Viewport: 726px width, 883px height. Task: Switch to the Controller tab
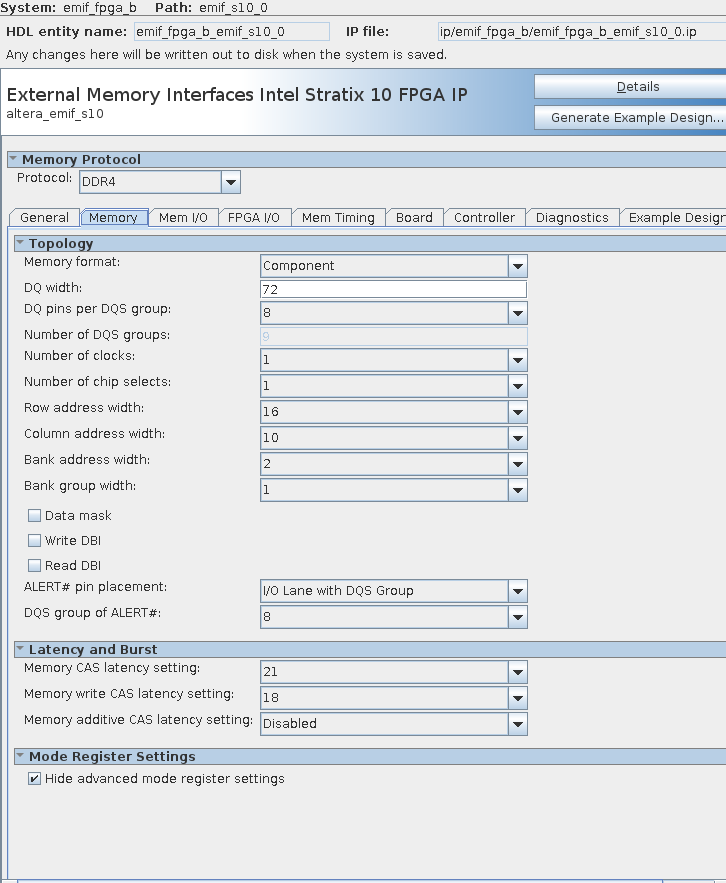484,218
